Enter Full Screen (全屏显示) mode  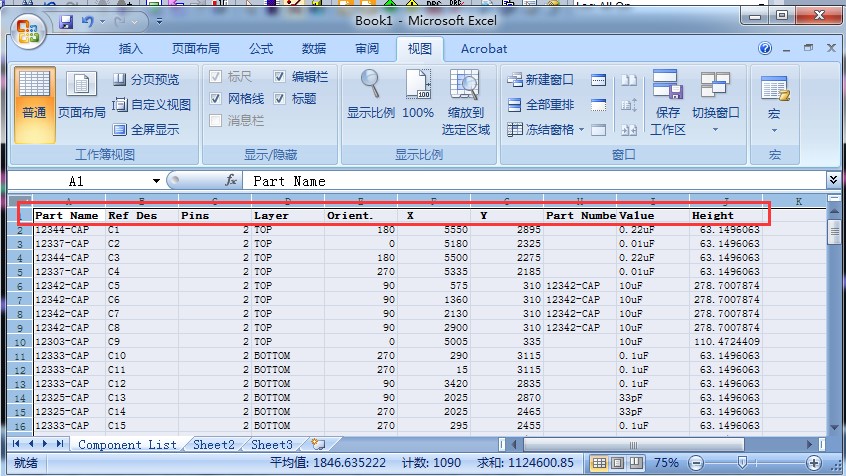pos(146,130)
